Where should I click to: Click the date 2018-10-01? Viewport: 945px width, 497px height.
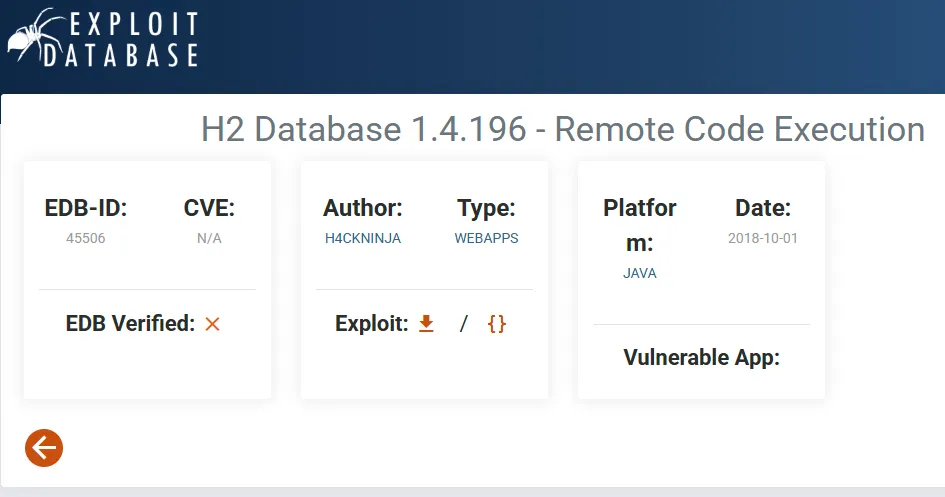[762, 238]
